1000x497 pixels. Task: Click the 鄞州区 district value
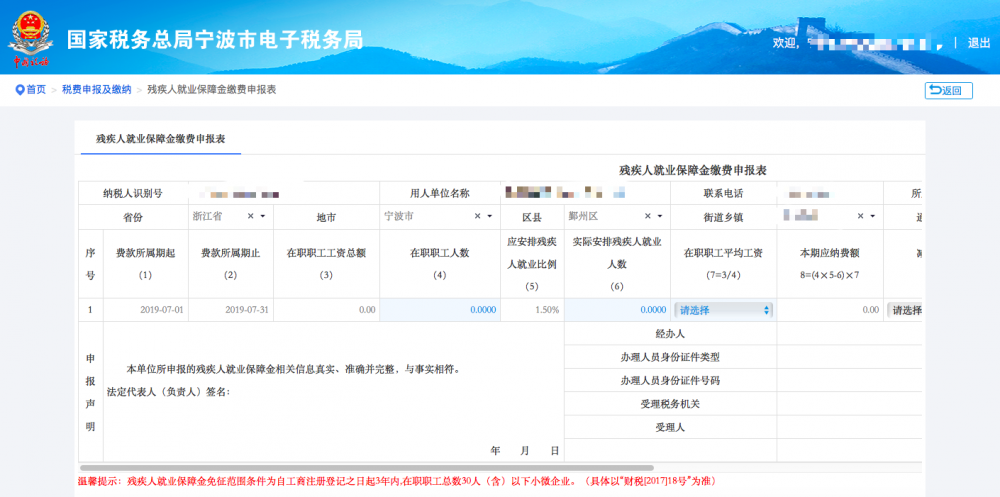click(583, 216)
